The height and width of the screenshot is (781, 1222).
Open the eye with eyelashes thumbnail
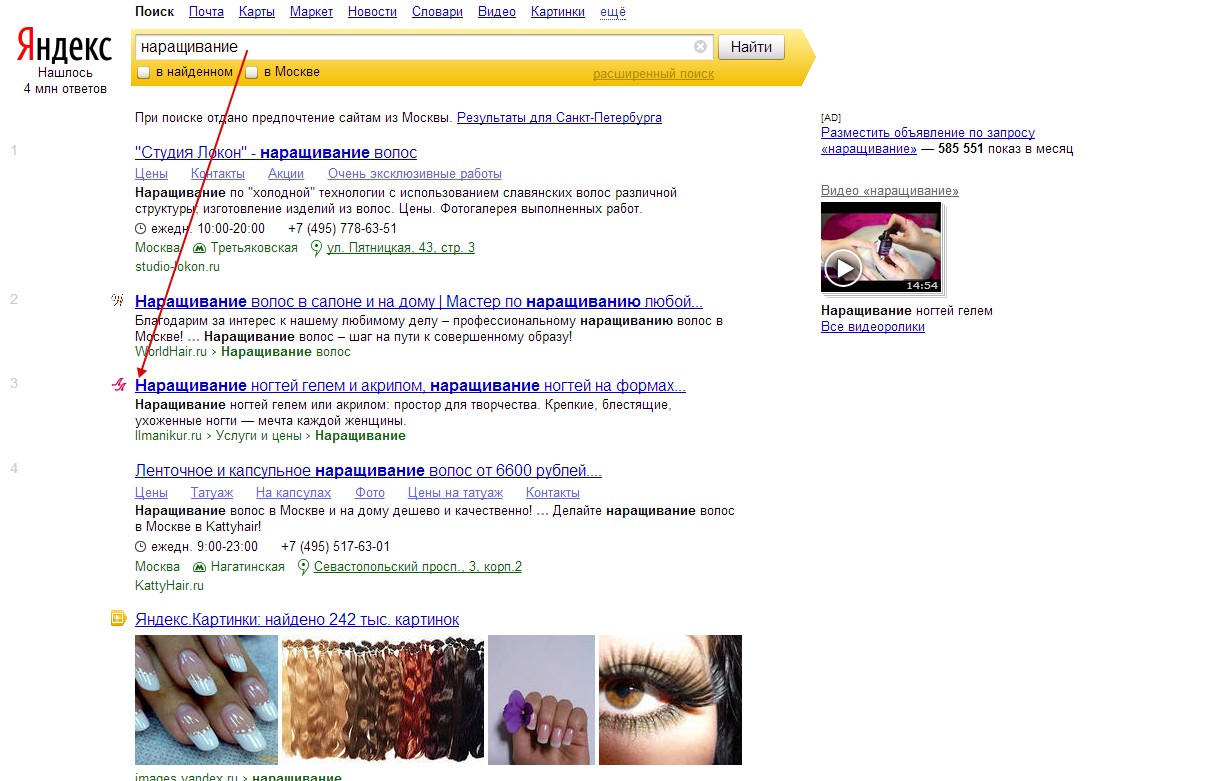[x=670, y=700]
